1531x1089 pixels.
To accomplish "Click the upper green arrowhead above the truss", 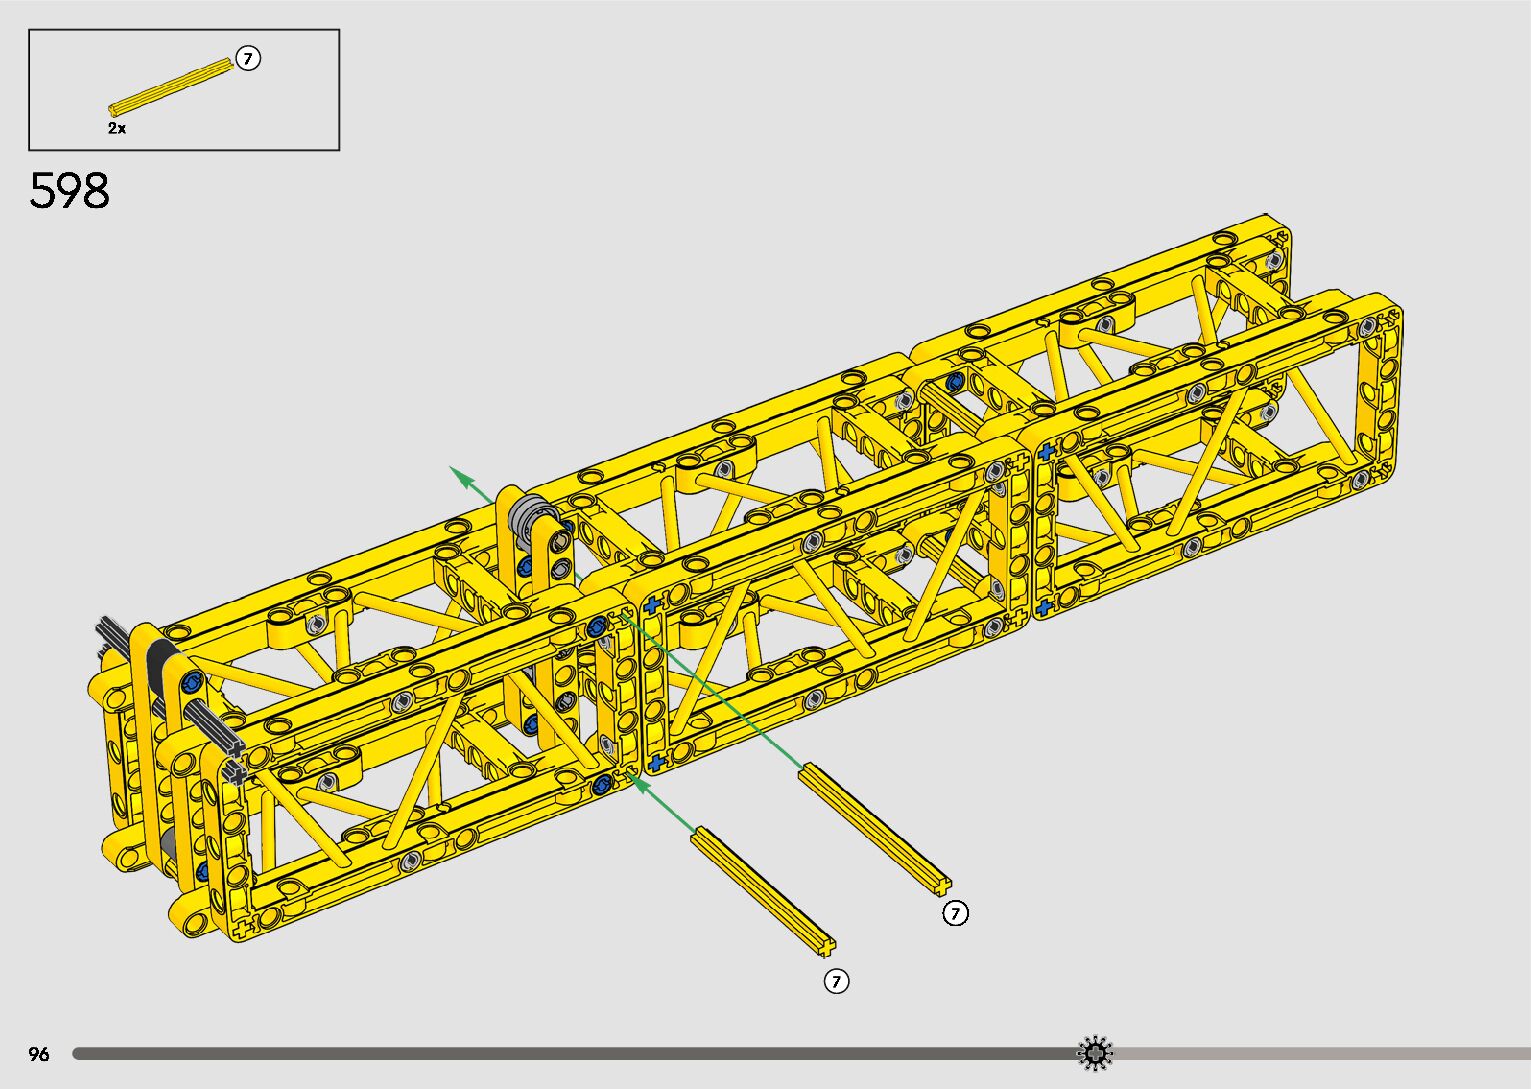I will [461, 476].
